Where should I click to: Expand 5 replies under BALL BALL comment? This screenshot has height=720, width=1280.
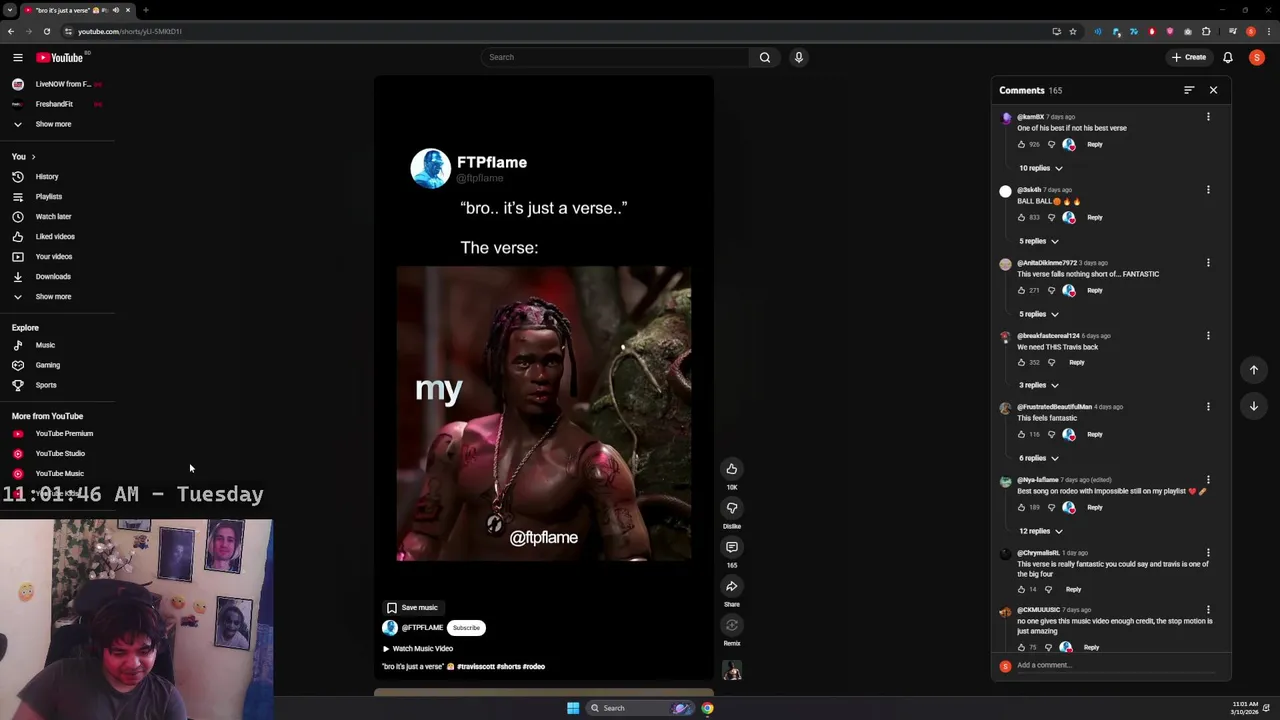pos(1039,241)
